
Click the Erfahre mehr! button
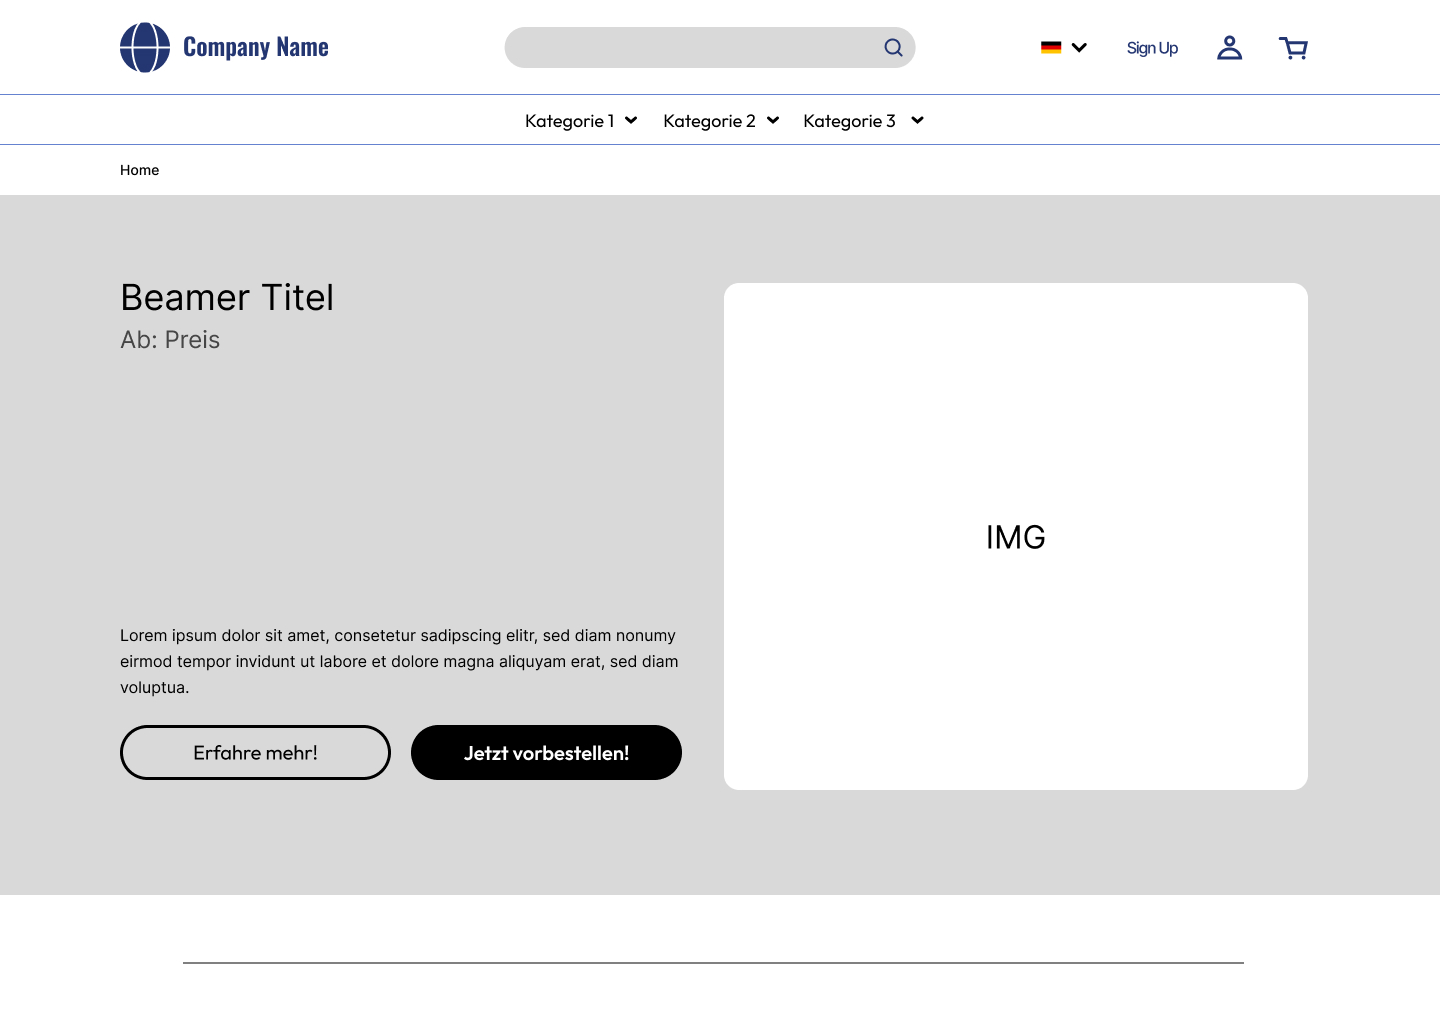pos(255,752)
